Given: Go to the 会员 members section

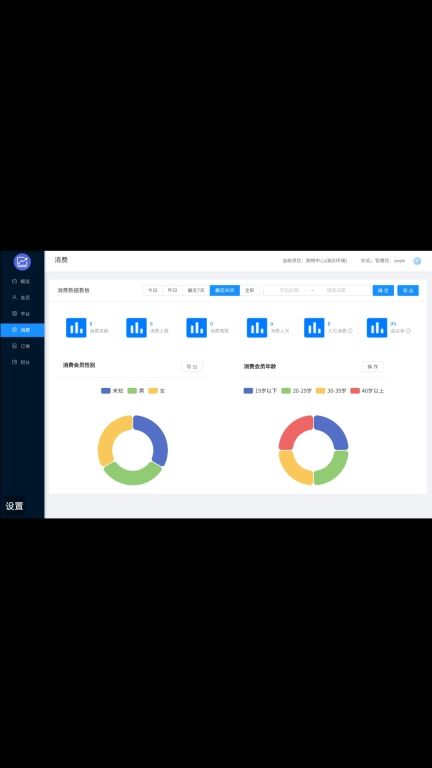Looking at the screenshot, I should (22, 297).
